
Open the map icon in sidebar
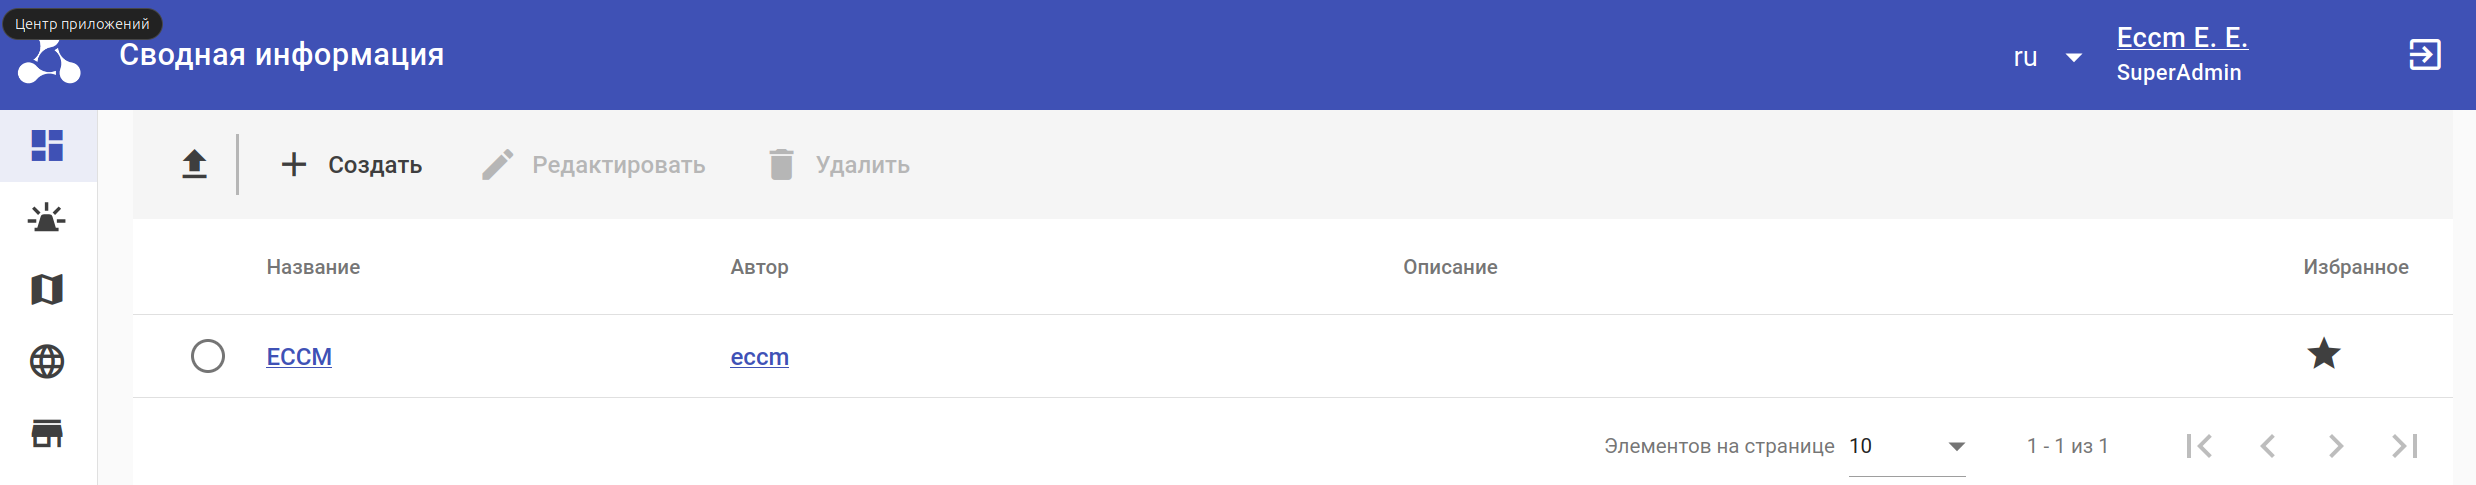point(47,290)
